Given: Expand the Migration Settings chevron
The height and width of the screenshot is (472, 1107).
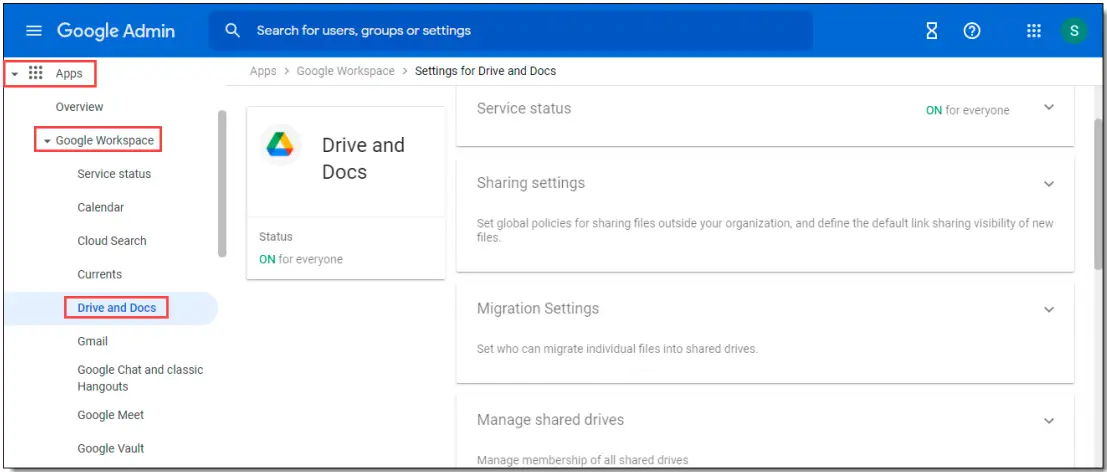Looking at the screenshot, I should [1048, 310].
